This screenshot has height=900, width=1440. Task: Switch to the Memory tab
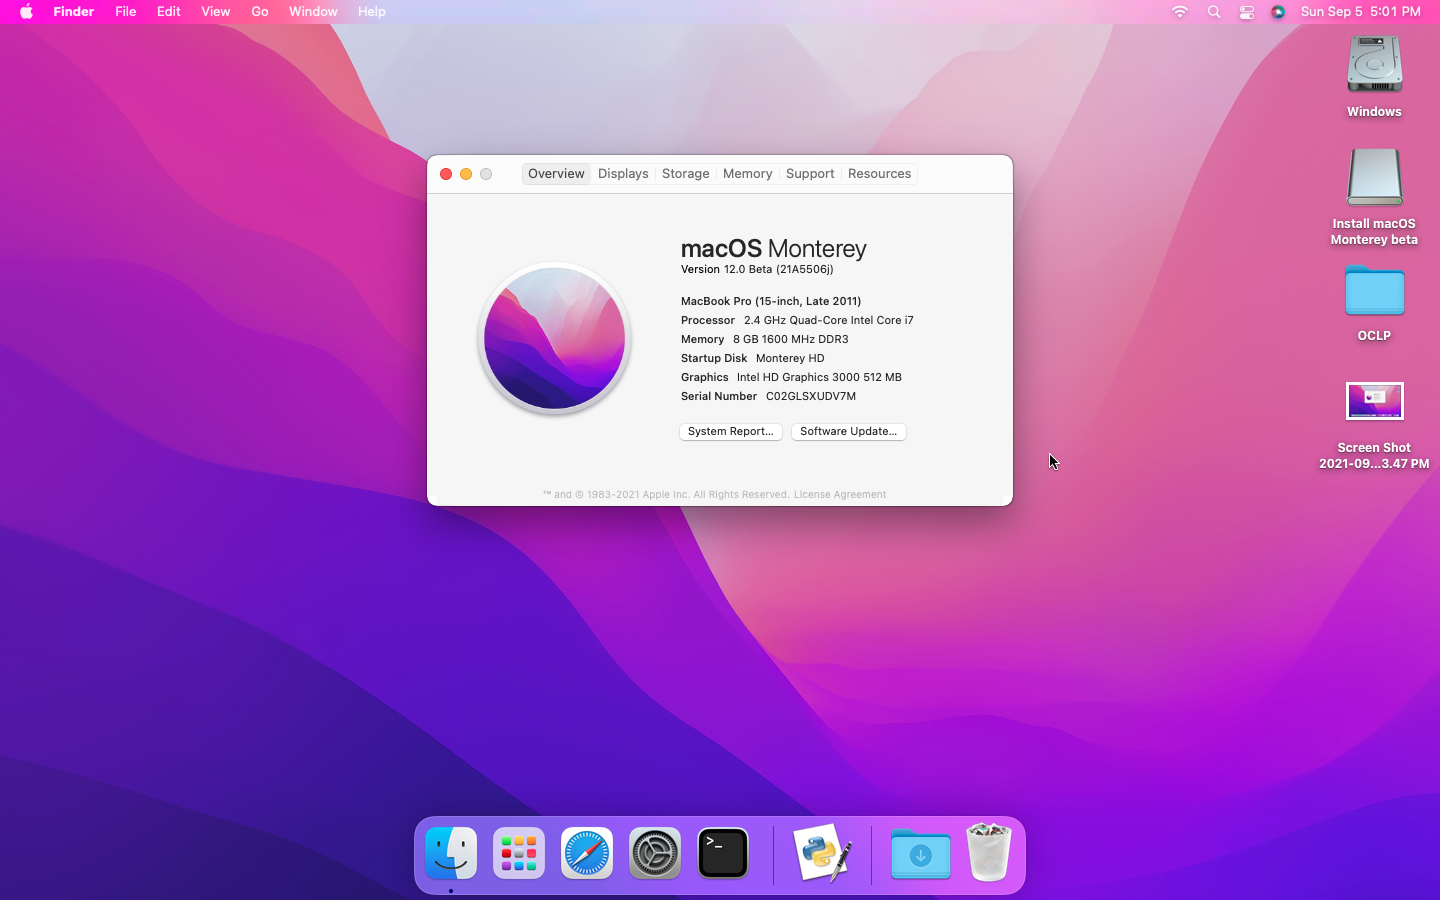click(747, 174)
